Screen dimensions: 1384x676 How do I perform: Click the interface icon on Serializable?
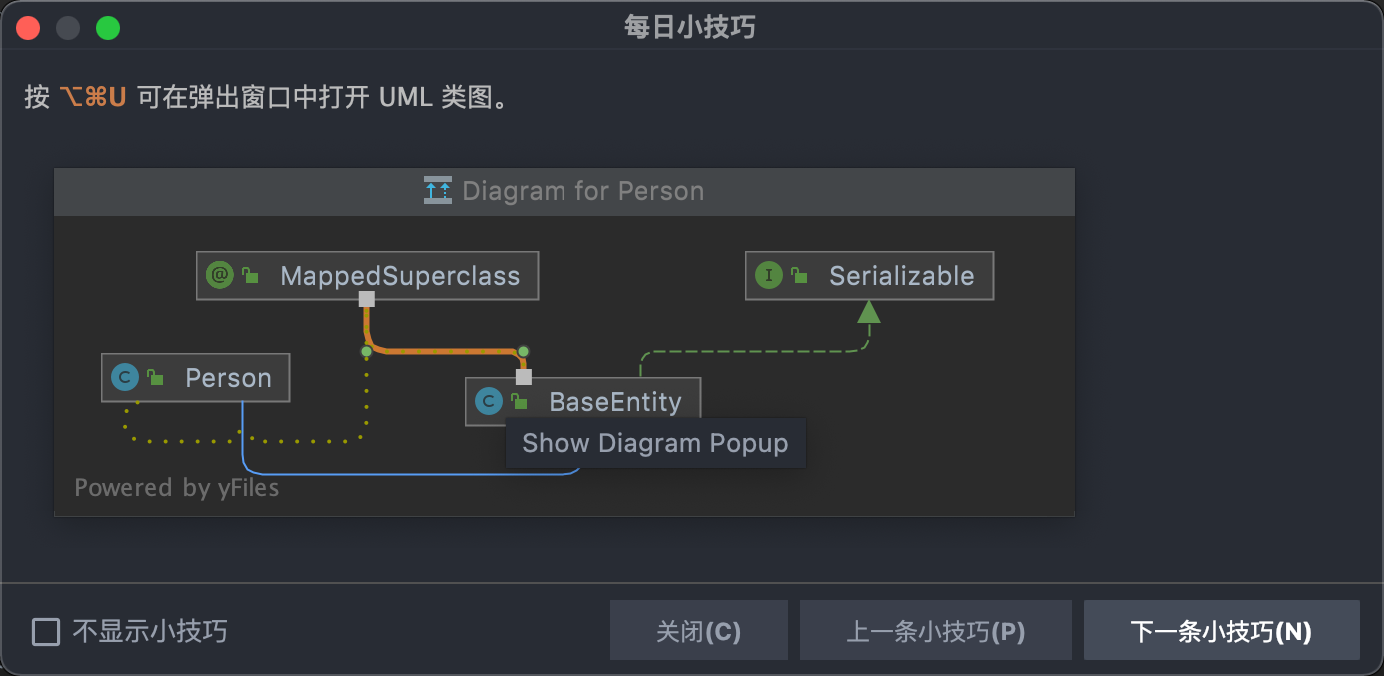click(768, 275)
